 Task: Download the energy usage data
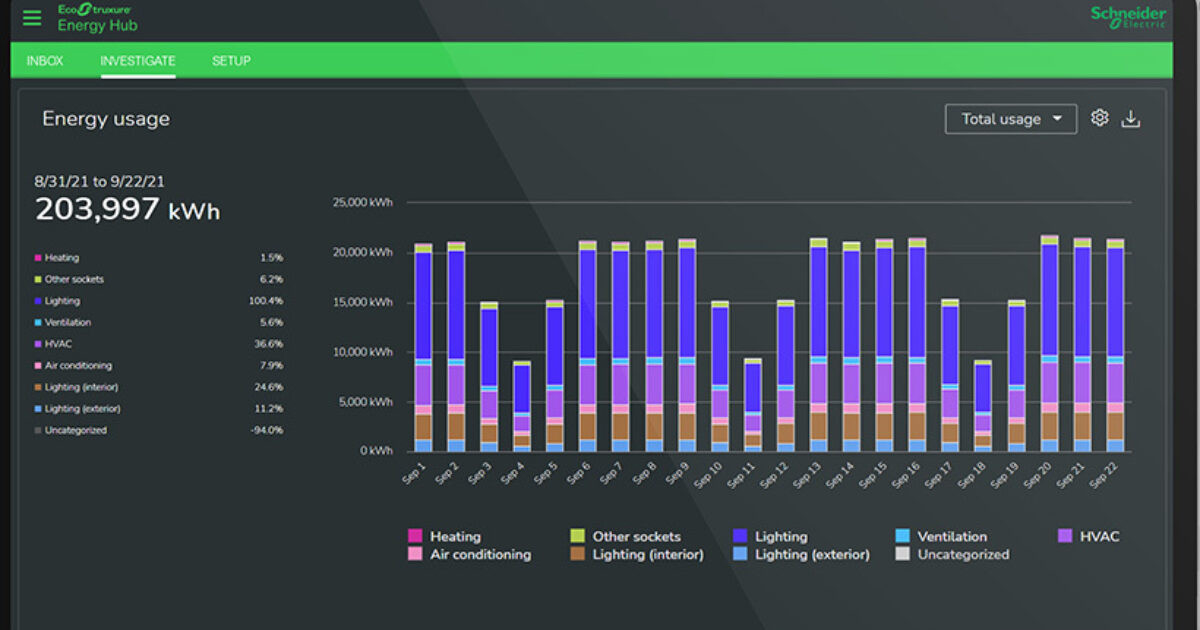coord(1131,119)
